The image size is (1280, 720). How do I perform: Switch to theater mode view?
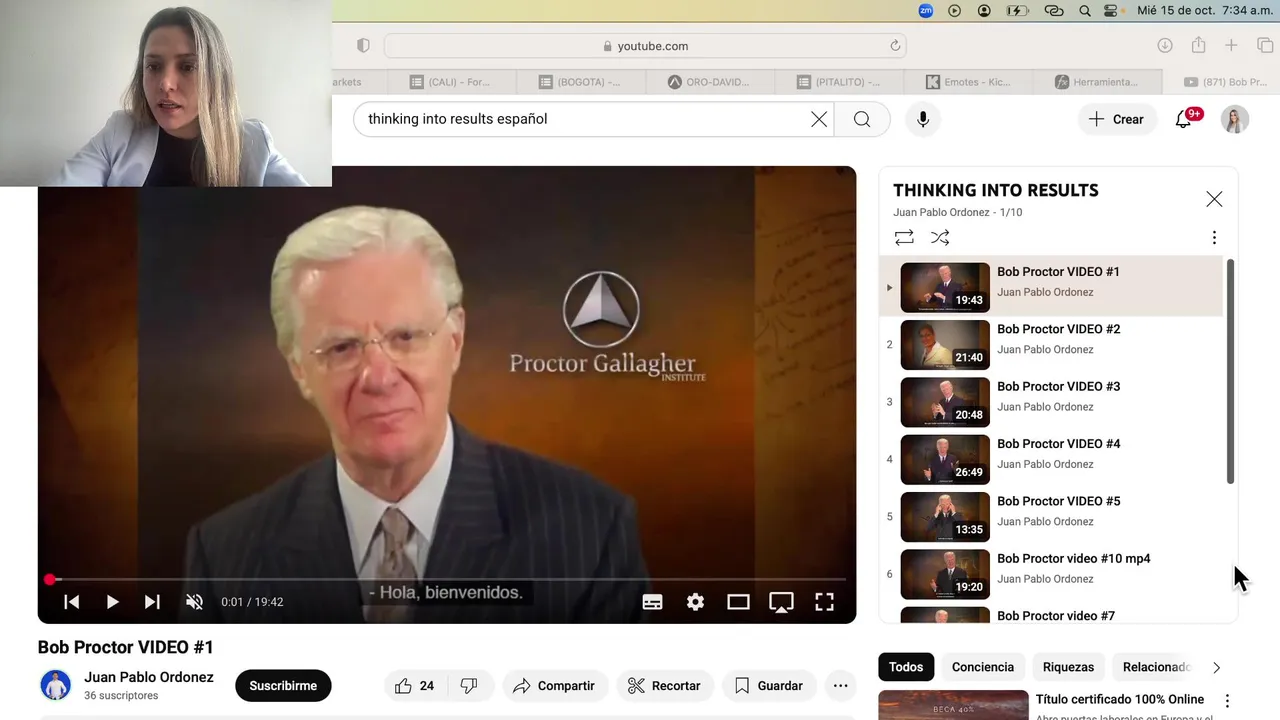pos(738,602)
